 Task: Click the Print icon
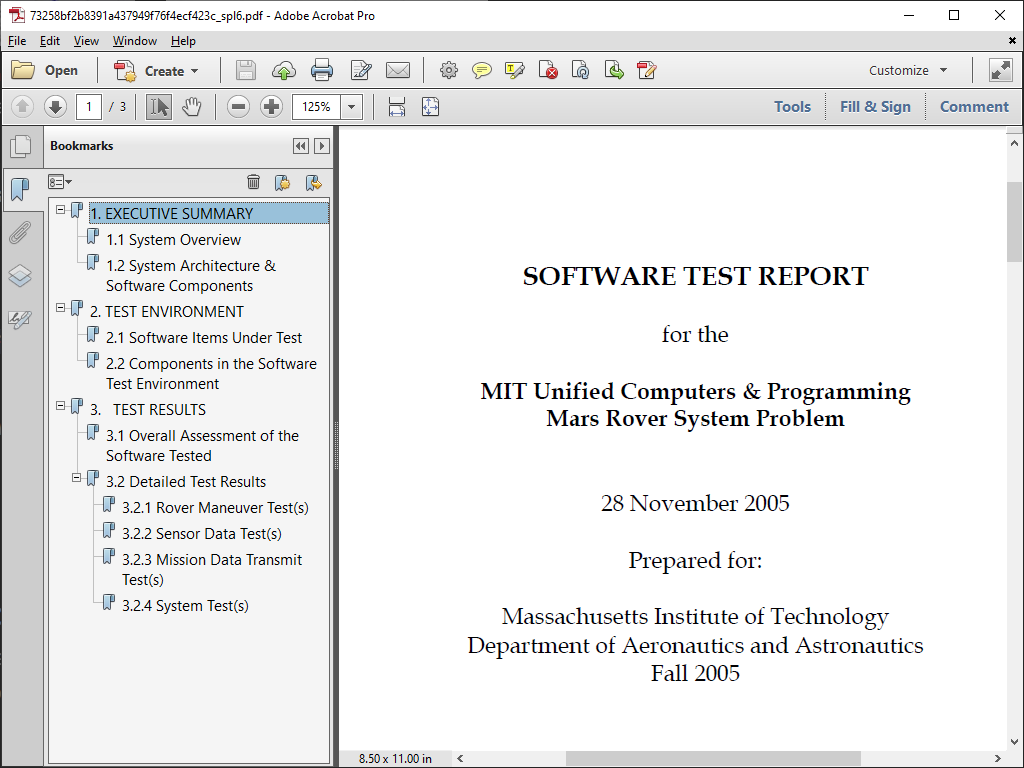coord(321,71)
